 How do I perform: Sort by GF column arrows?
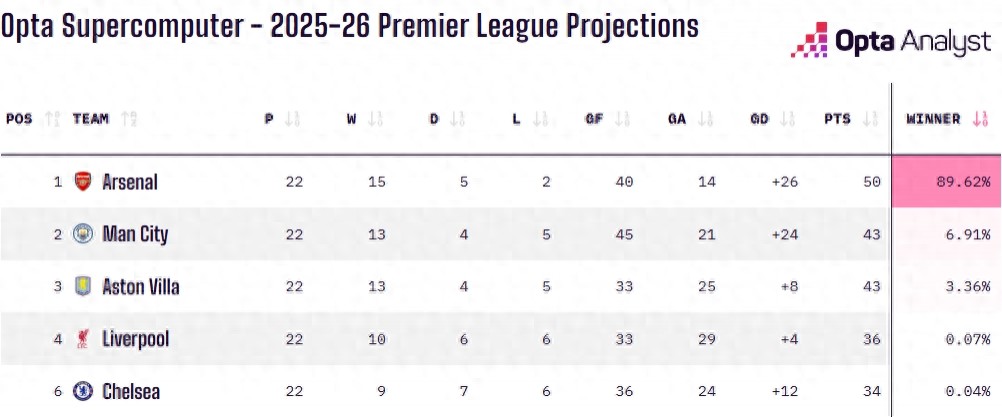(622, 119)
